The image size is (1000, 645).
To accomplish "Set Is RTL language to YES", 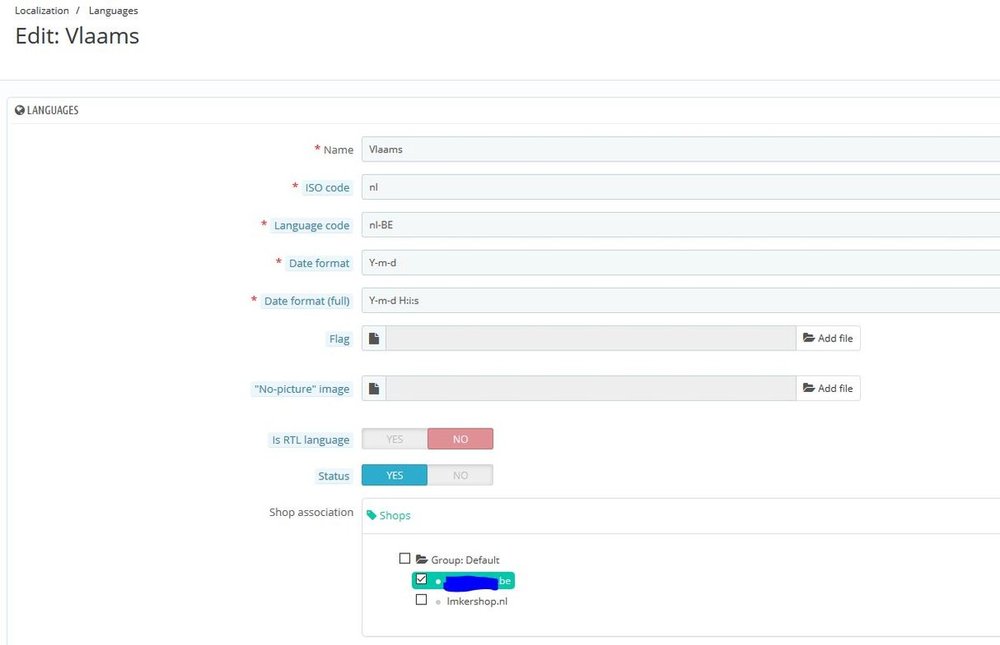I will click(x=394, y=439).
